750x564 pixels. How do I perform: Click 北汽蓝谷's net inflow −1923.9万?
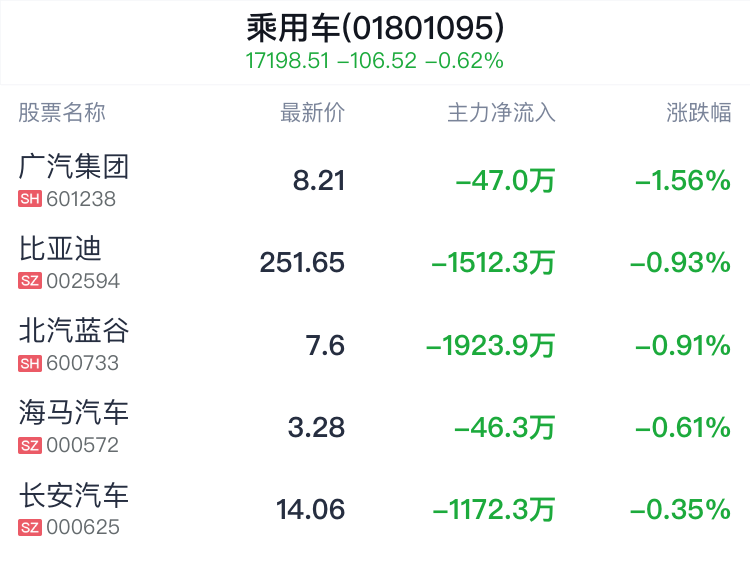tap(490, 346)
